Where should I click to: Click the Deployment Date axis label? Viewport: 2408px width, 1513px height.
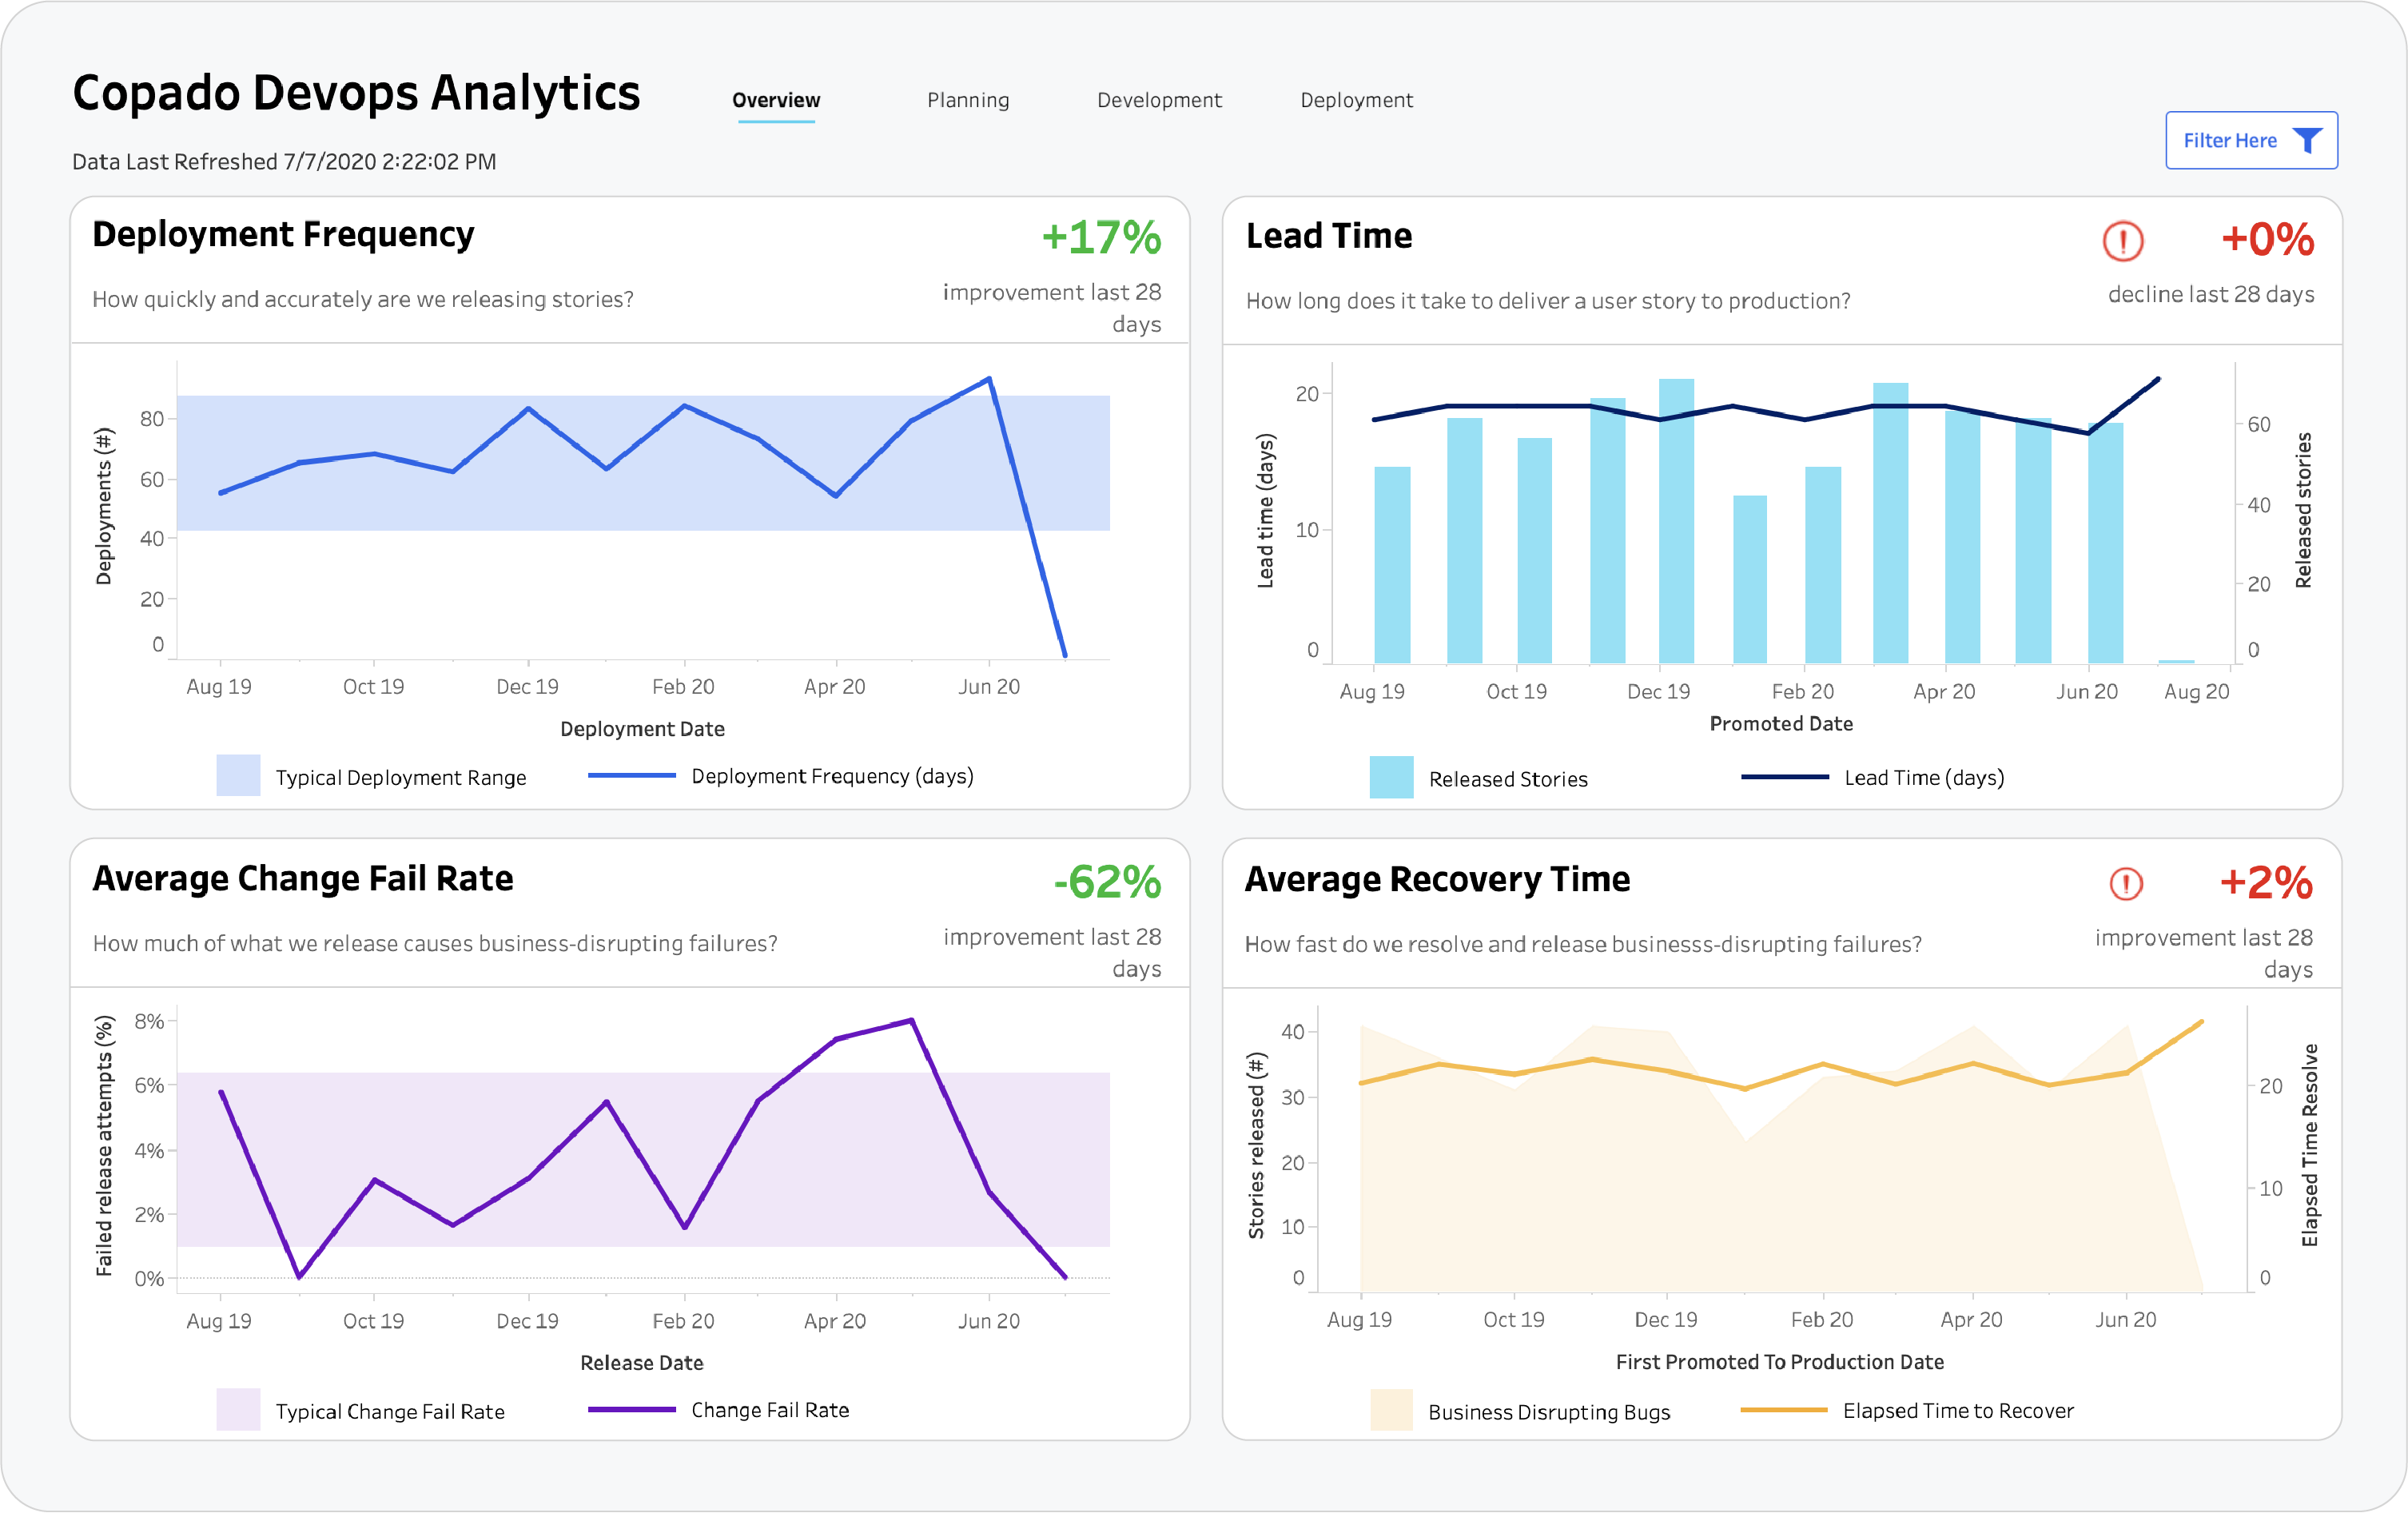[x=642, y=729]
